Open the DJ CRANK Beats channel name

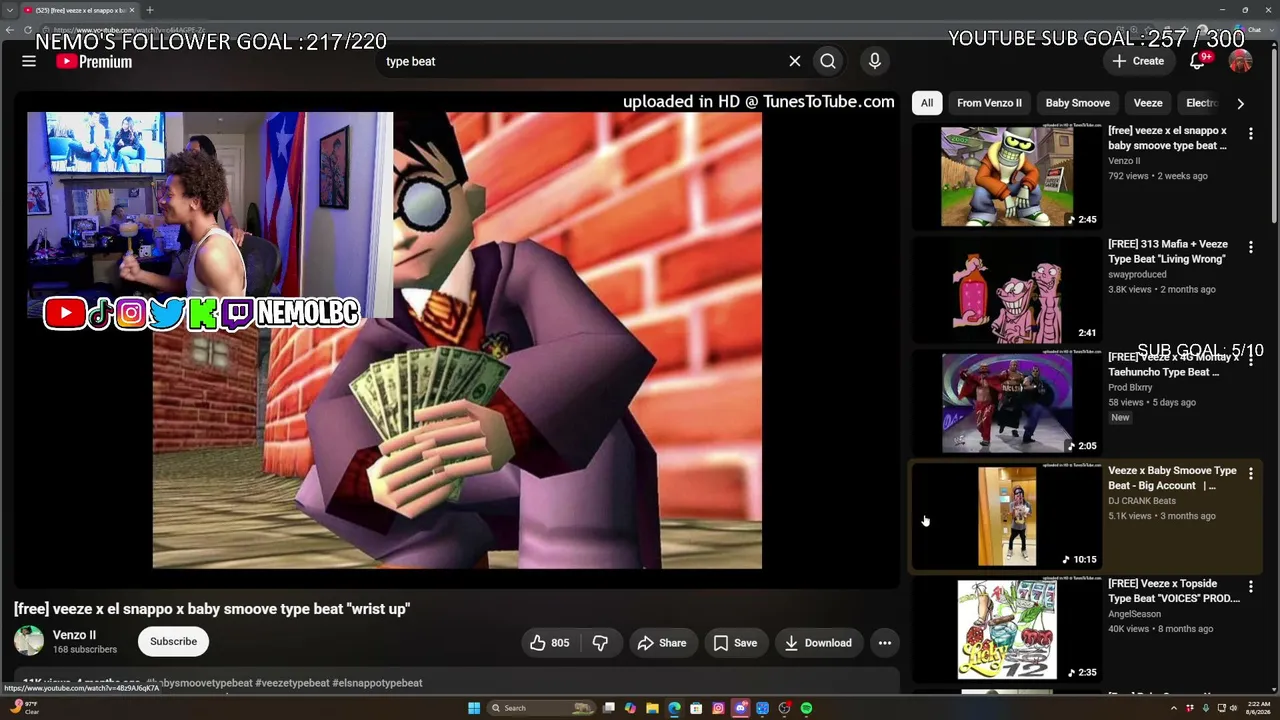click(x=1142, y=501)
